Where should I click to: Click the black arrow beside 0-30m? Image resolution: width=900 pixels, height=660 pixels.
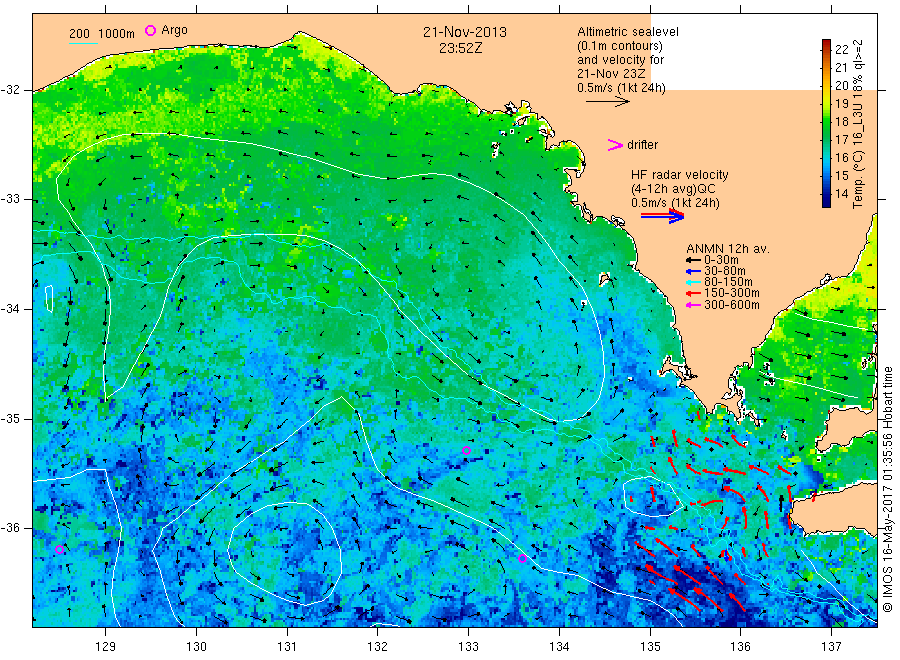click(x=693, y=260)
